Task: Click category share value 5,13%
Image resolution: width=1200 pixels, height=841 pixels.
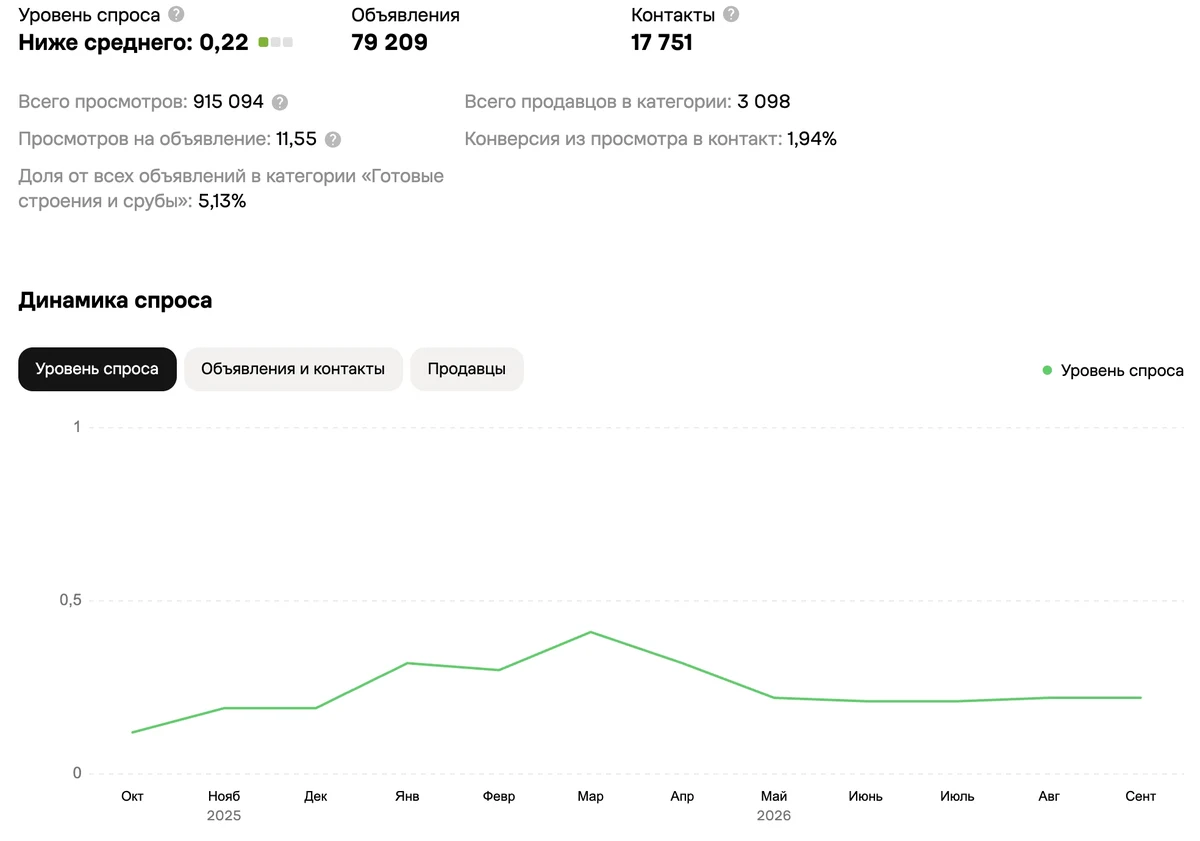Action: point(221,201)
